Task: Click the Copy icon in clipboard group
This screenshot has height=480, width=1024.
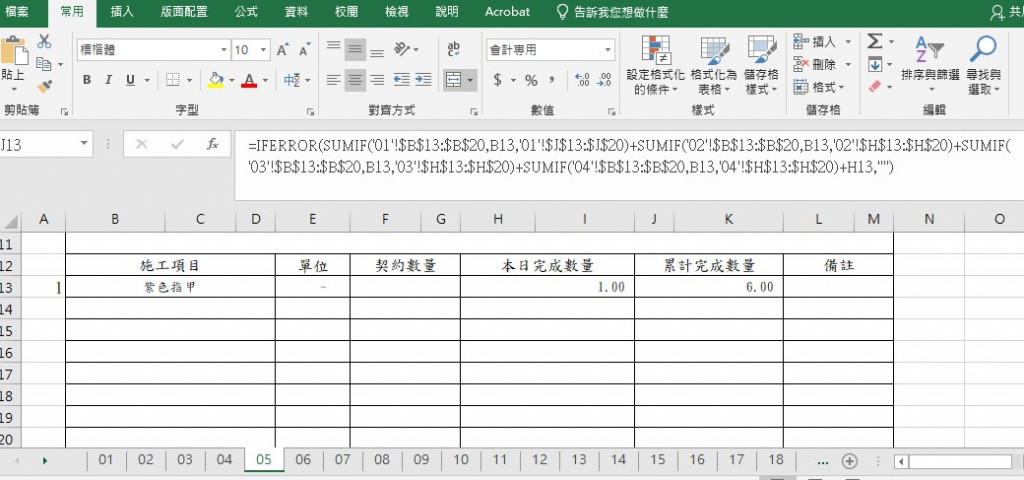Action: 43,64
